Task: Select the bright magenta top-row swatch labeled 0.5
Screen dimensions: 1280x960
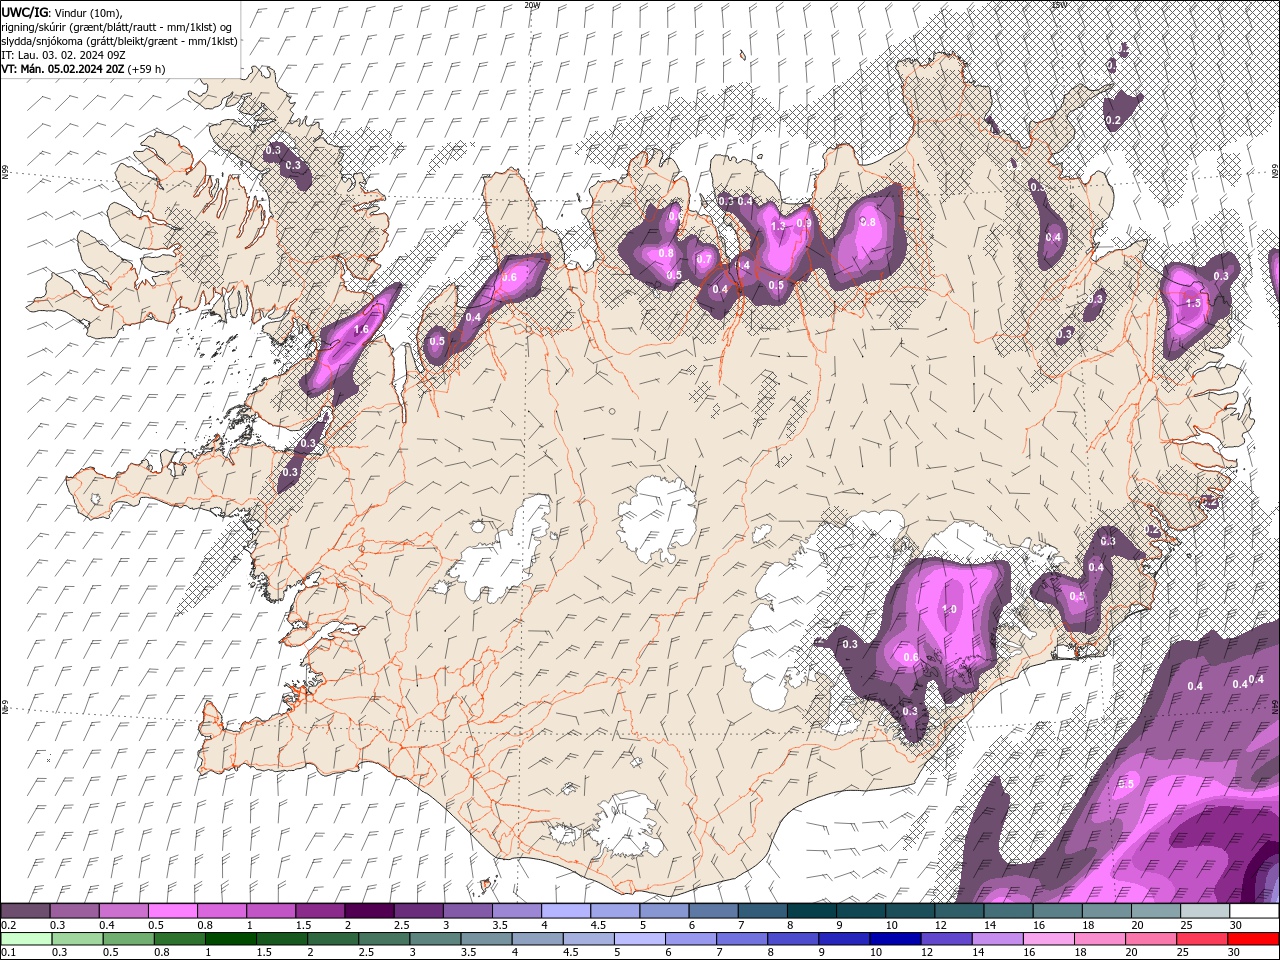Action: pyautogui.click(x=172, y=911)
